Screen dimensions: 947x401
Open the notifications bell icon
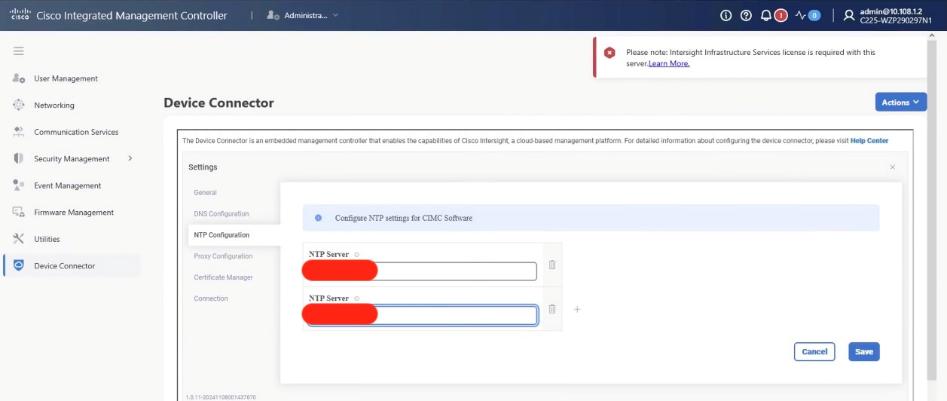[x=766, y=16]
